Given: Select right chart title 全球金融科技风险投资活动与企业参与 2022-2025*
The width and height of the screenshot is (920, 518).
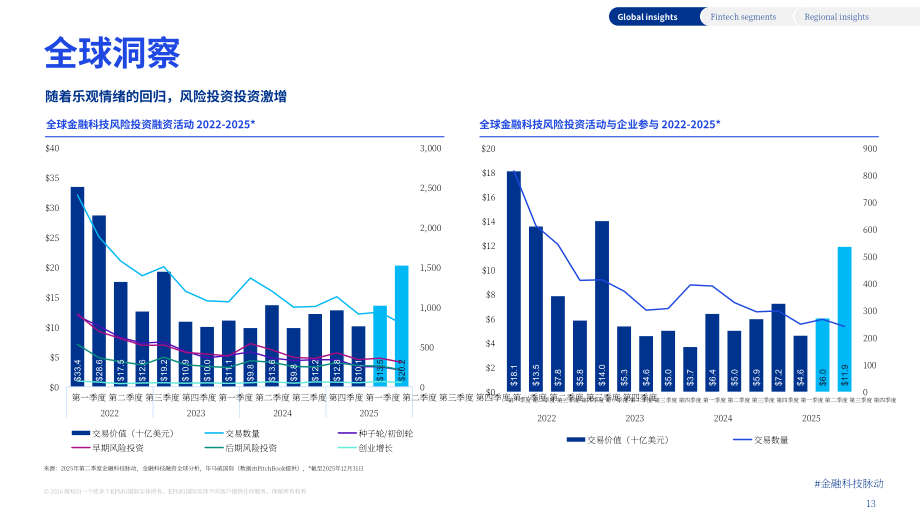Looking at the screenshot, I should (600, 124).
